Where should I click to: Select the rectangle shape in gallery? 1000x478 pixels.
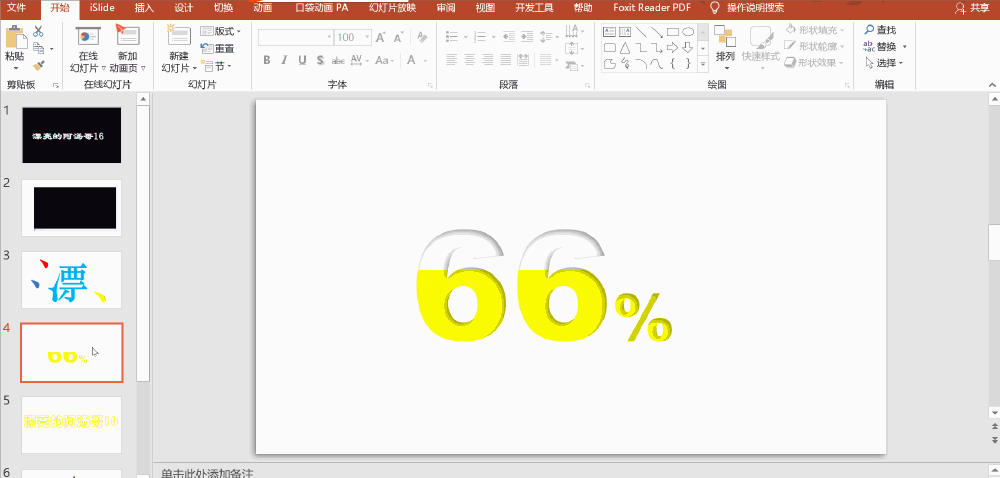672,31
